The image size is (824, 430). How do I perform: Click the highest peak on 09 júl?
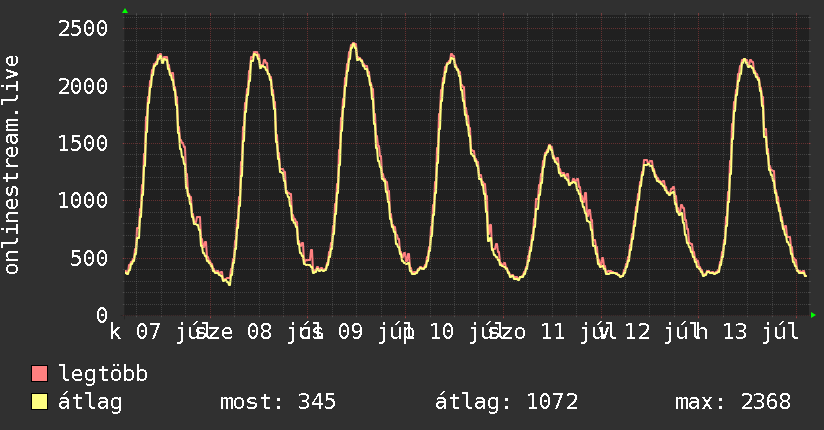coord(354,44)
